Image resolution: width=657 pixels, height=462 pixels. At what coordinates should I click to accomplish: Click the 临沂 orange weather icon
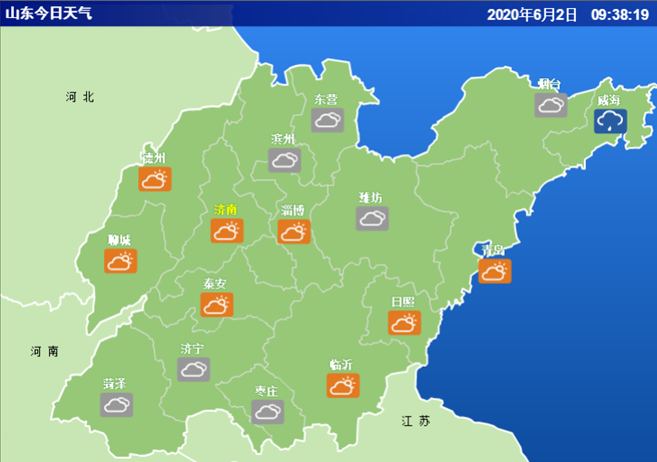click(x=343, y=385)
